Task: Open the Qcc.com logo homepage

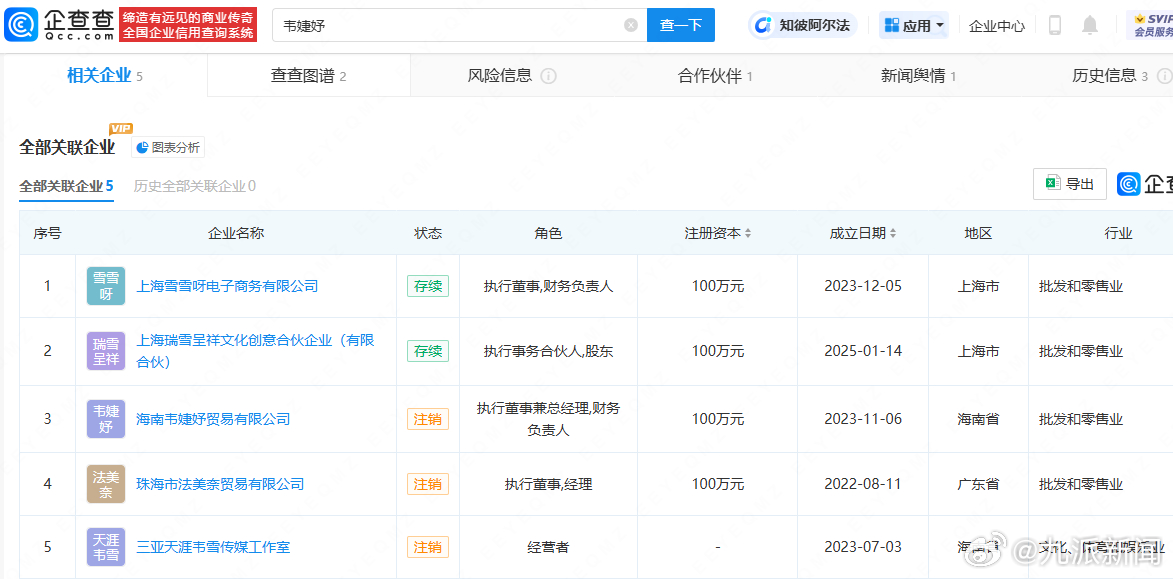Action: pos(59,25)
